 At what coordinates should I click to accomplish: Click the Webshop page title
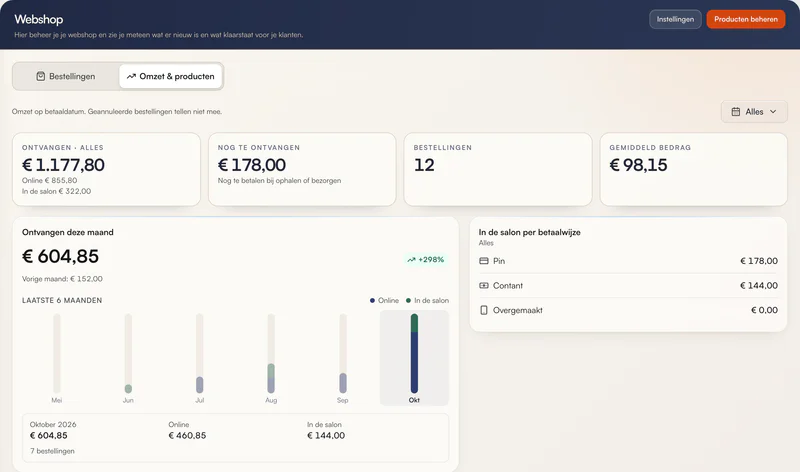[39, 19]
